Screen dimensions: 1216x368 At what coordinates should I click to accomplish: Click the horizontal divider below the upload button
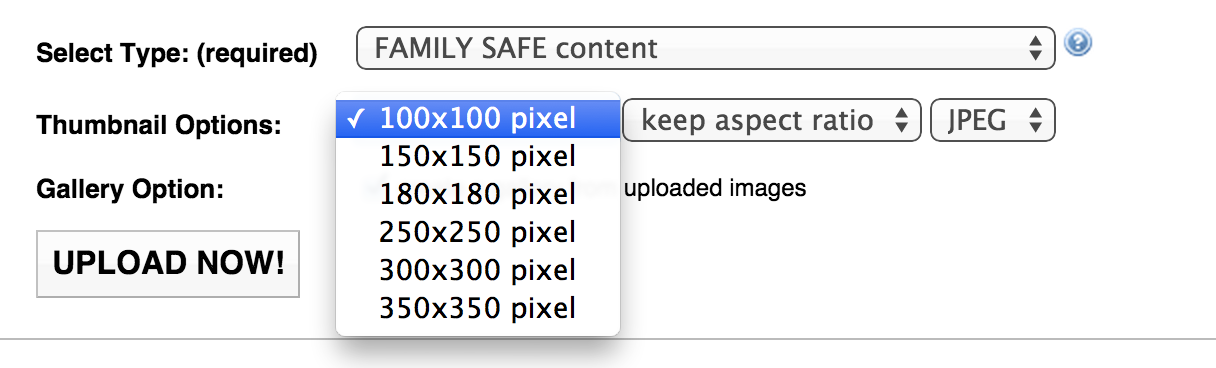pos(608,340)
